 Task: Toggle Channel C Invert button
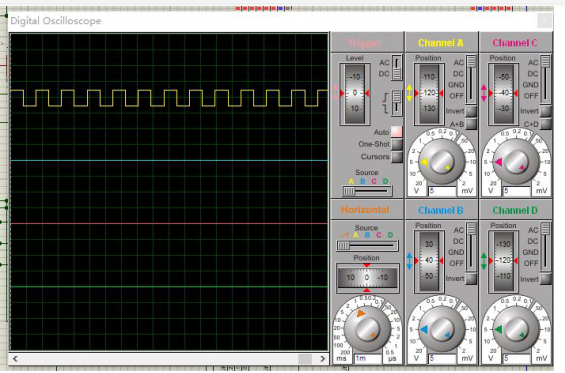point(546,111)
